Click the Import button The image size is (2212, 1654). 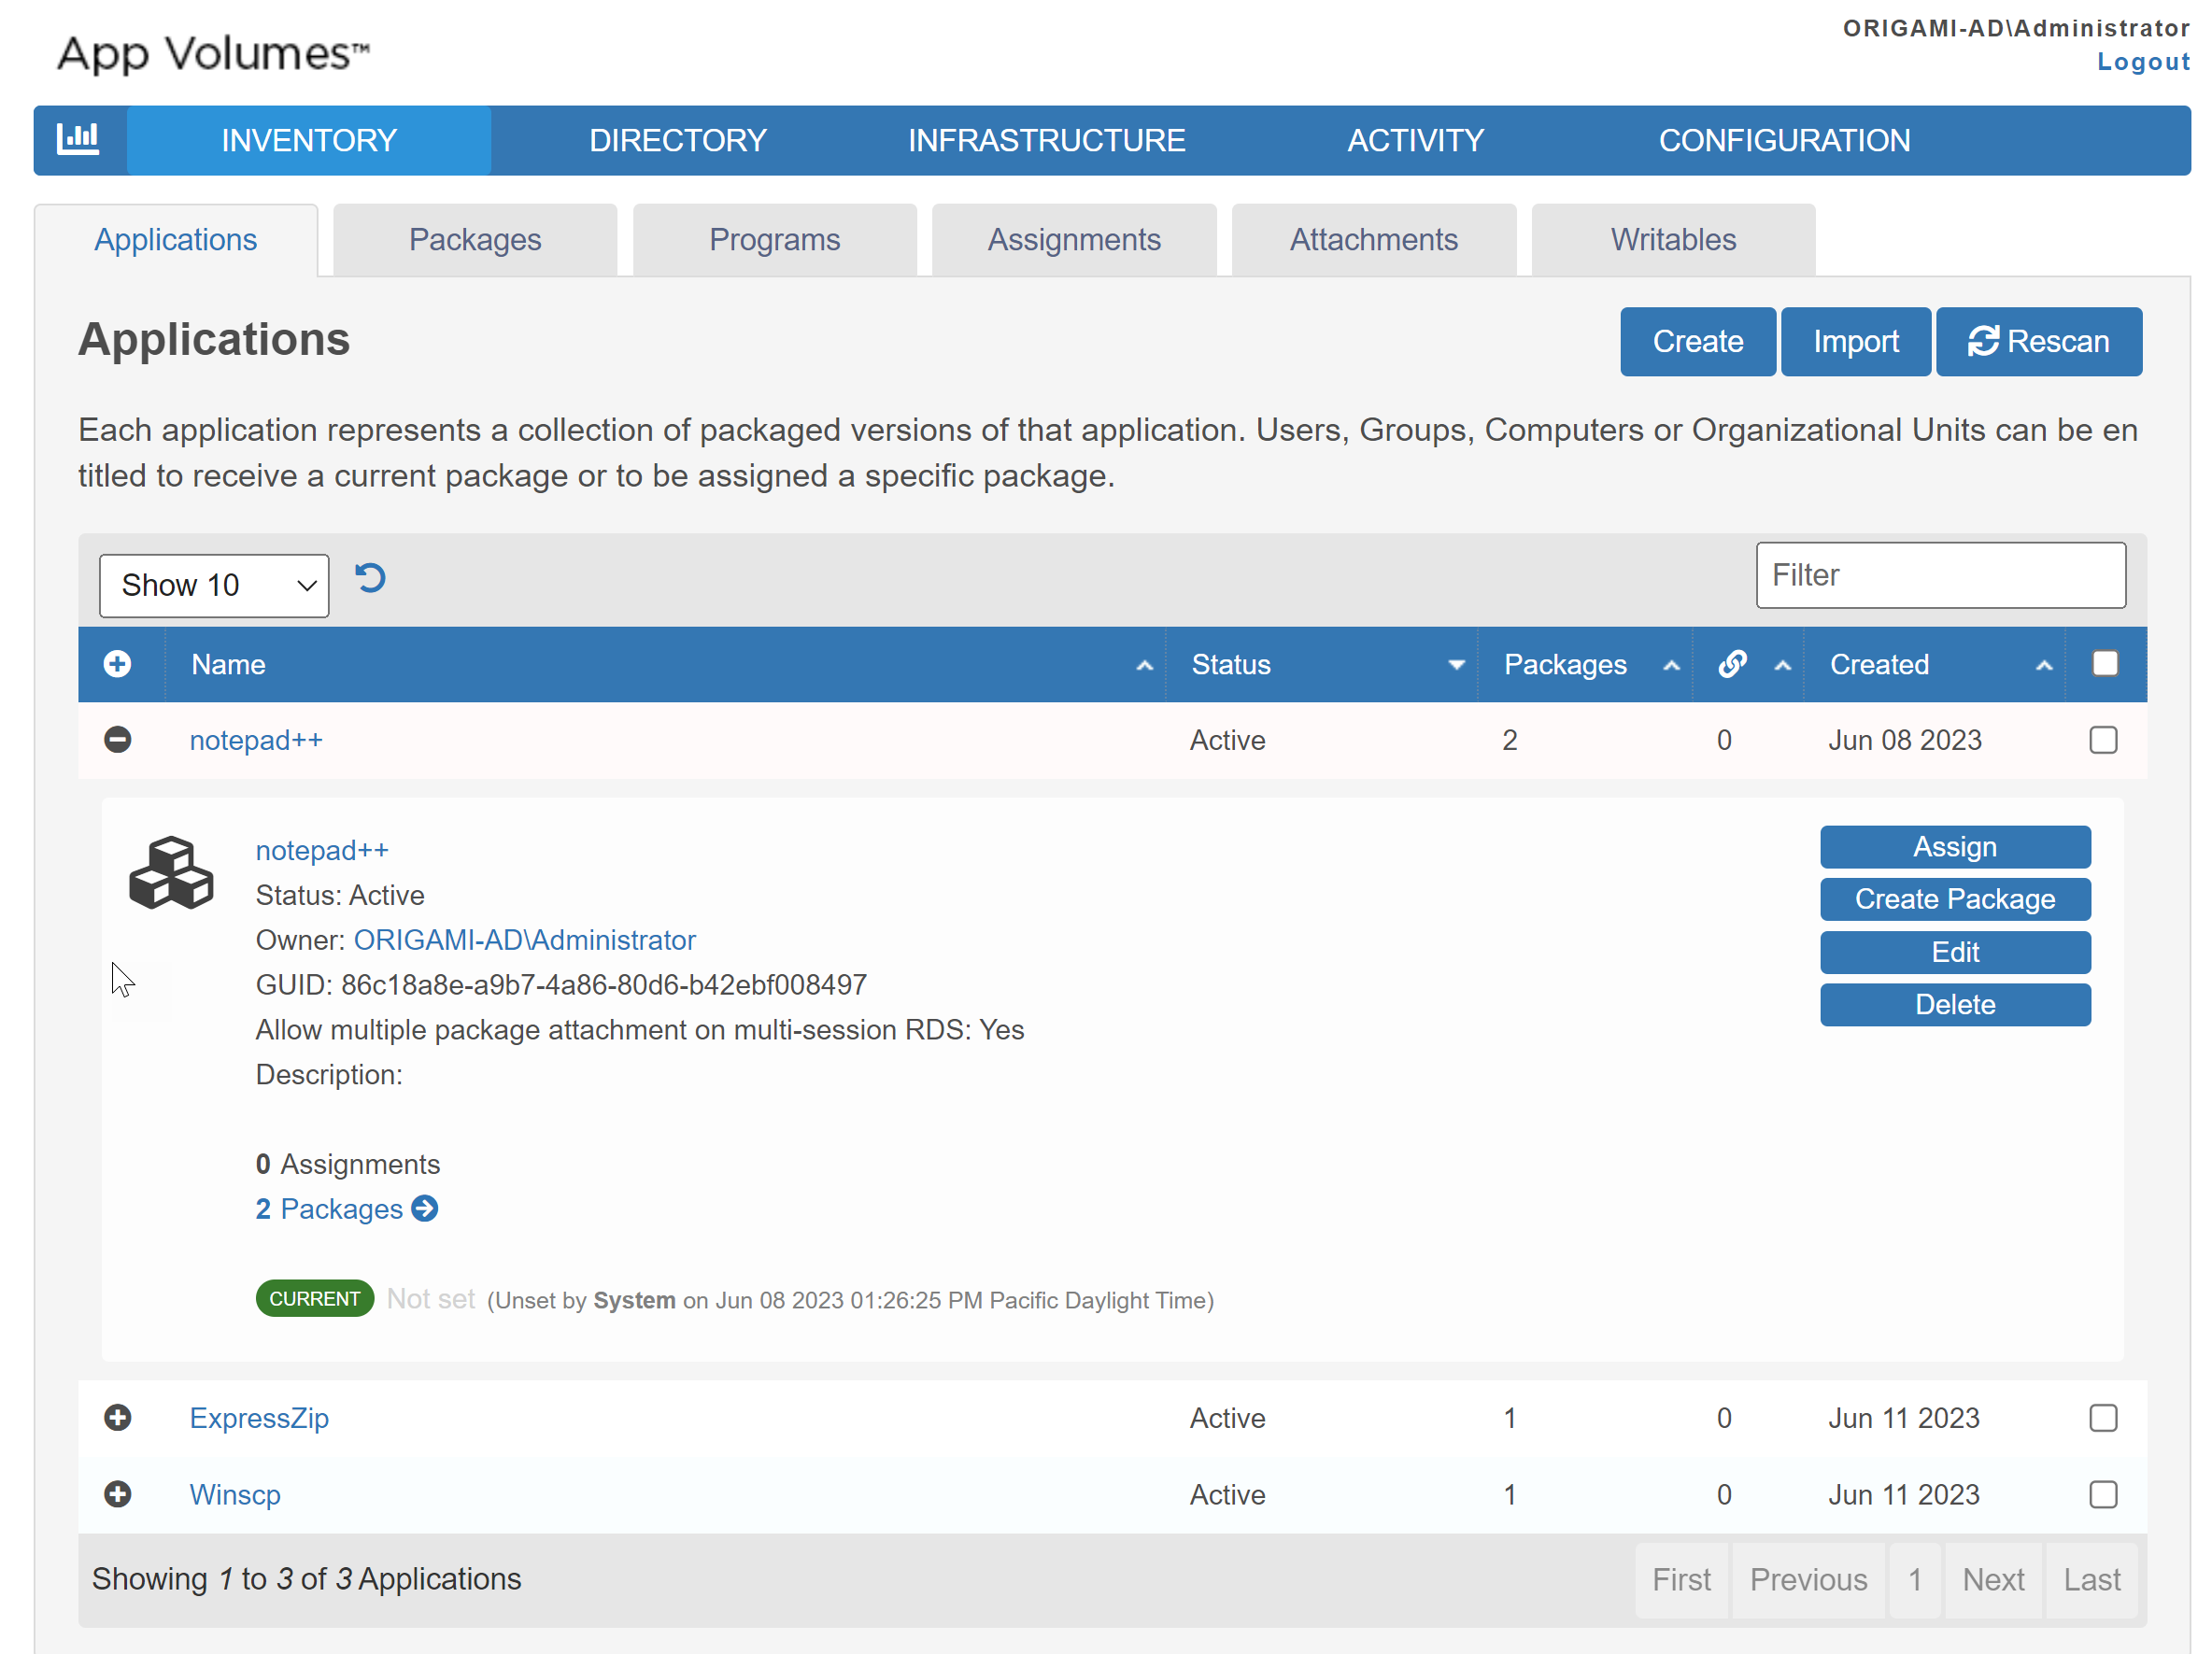[1856, 342]
